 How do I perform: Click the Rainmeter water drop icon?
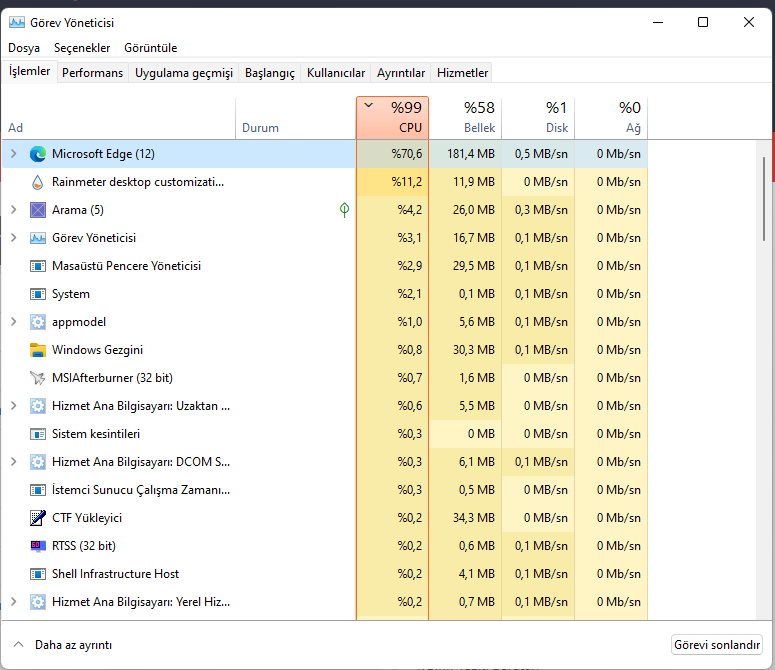[38, 182]
